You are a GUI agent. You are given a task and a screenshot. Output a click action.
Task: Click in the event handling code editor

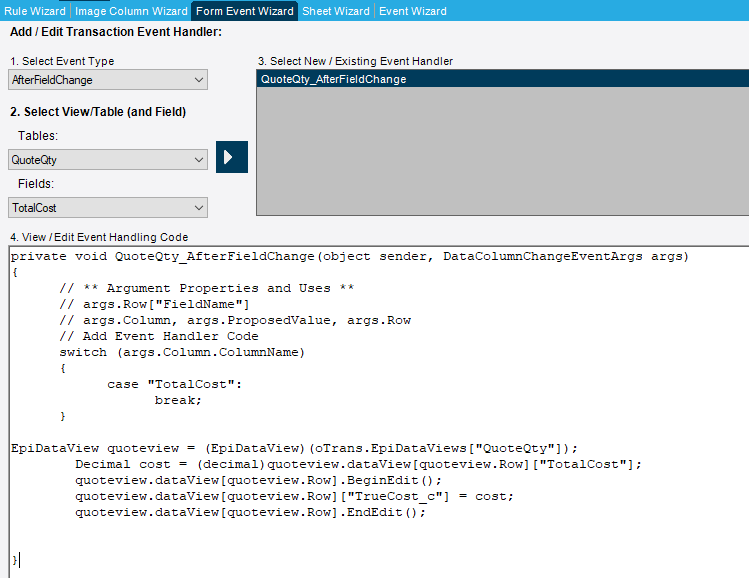(379, 412)
